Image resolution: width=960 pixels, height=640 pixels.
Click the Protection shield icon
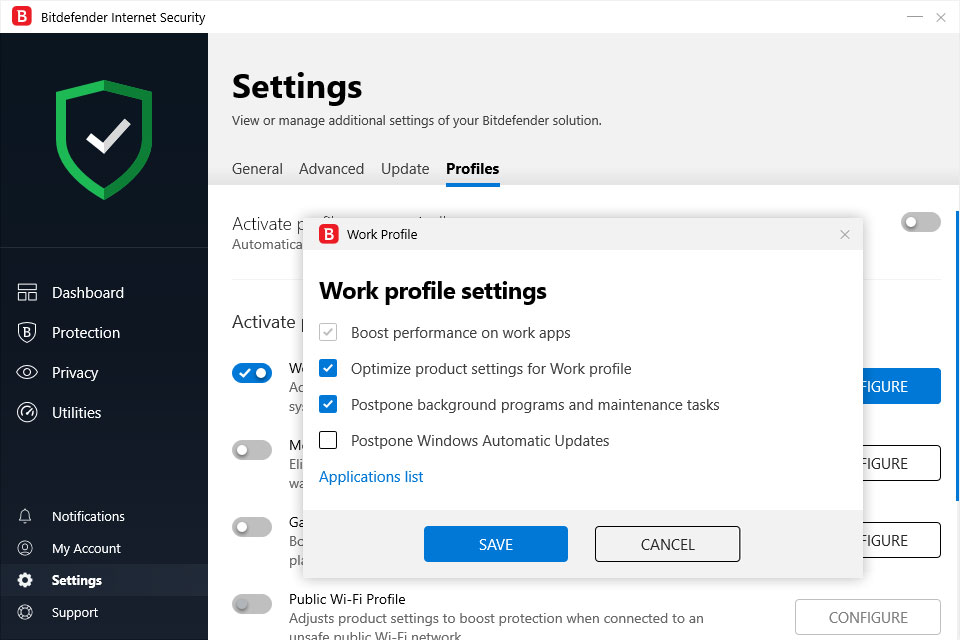27,333
